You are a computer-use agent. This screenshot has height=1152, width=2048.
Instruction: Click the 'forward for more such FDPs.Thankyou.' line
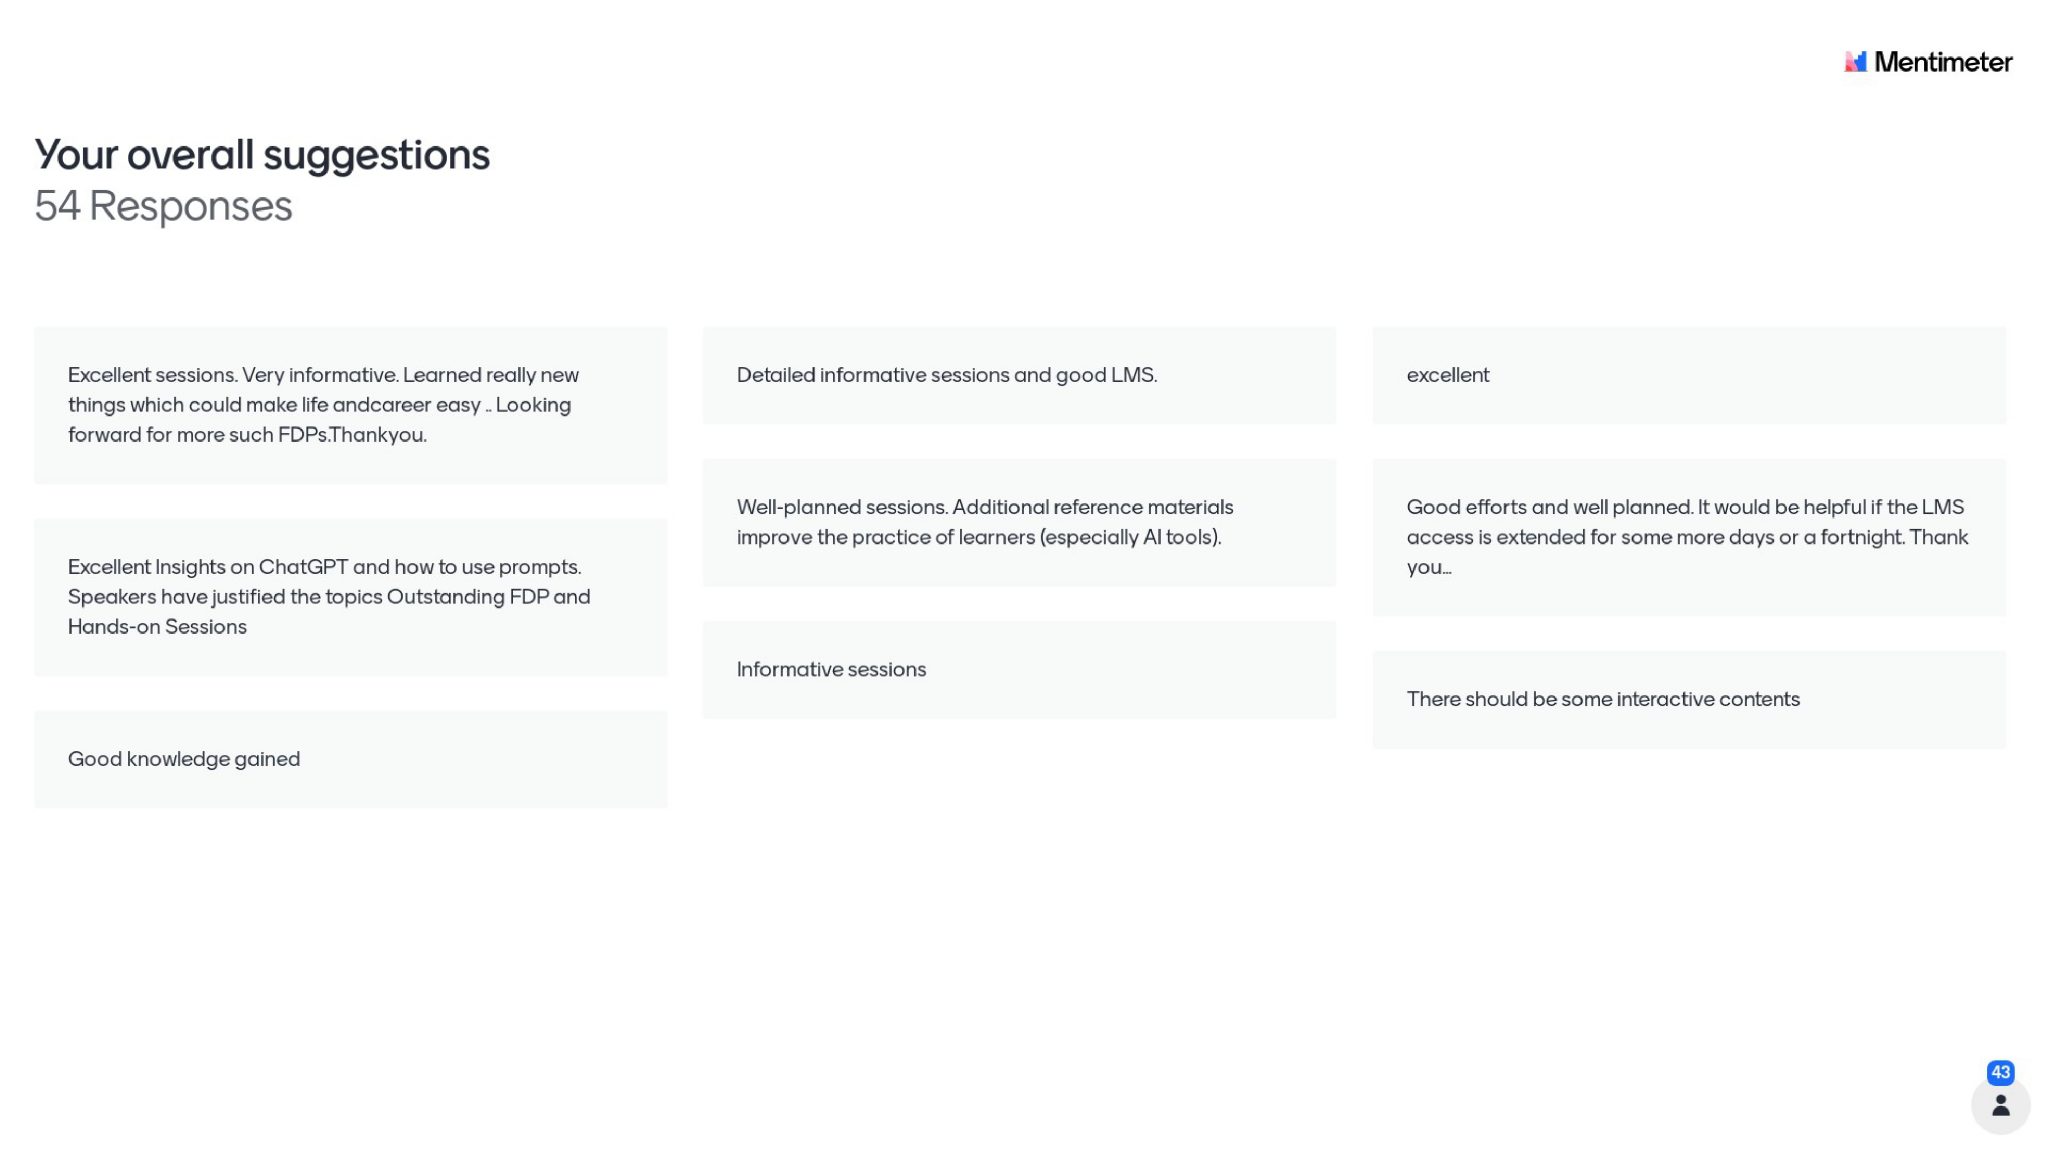(x=247, y=435)
